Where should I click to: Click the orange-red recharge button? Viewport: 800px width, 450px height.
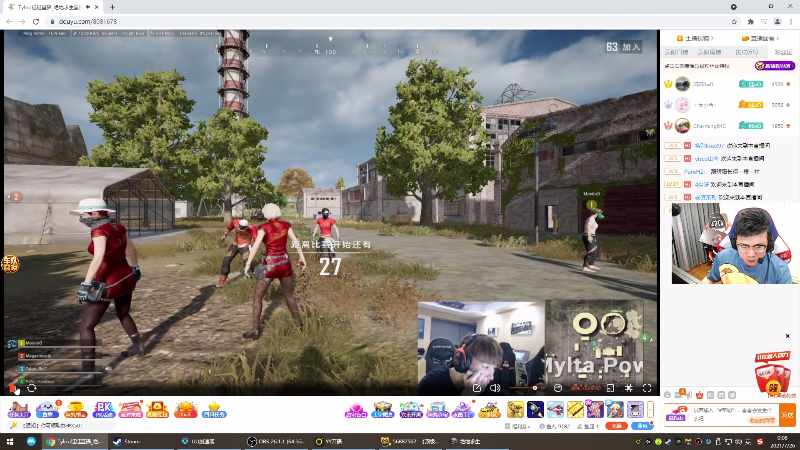point(617,426)
